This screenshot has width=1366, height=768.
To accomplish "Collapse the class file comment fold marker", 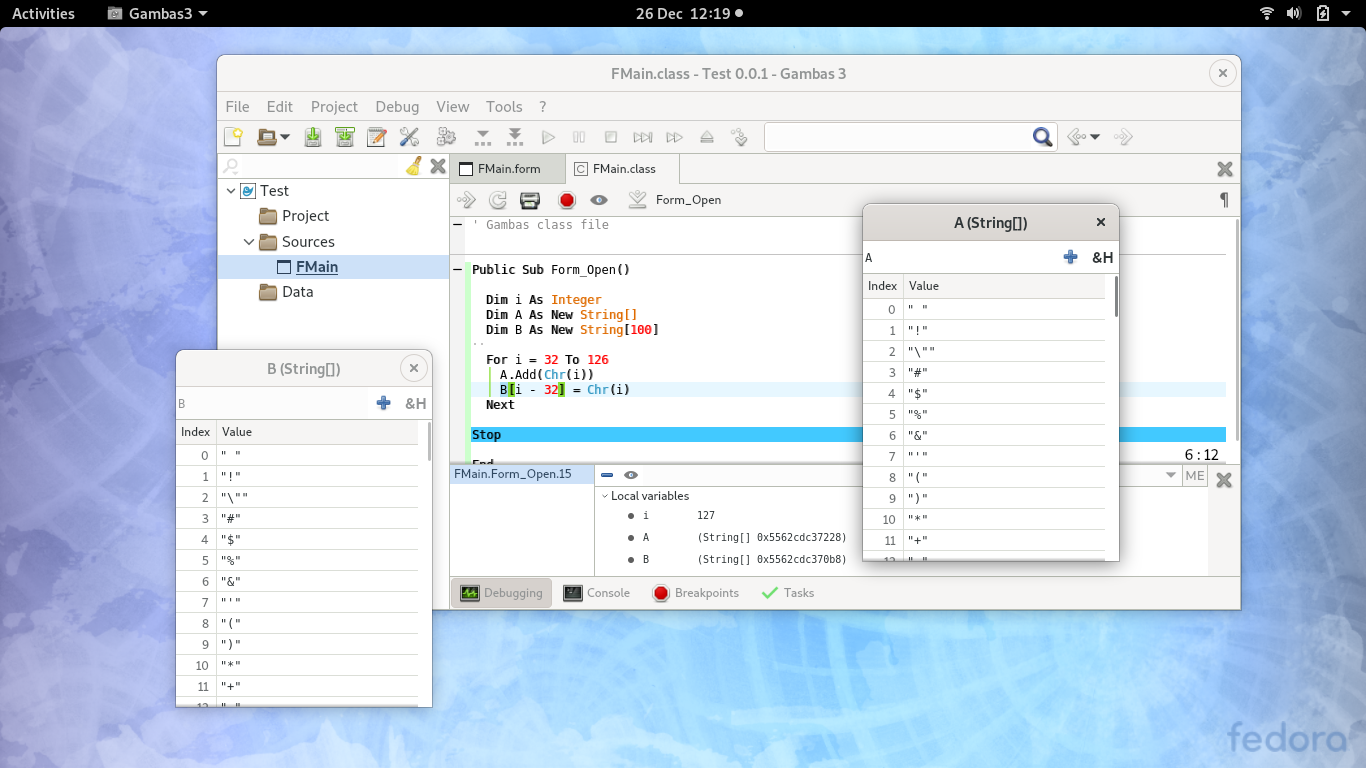I will click(x=457, y=225).
